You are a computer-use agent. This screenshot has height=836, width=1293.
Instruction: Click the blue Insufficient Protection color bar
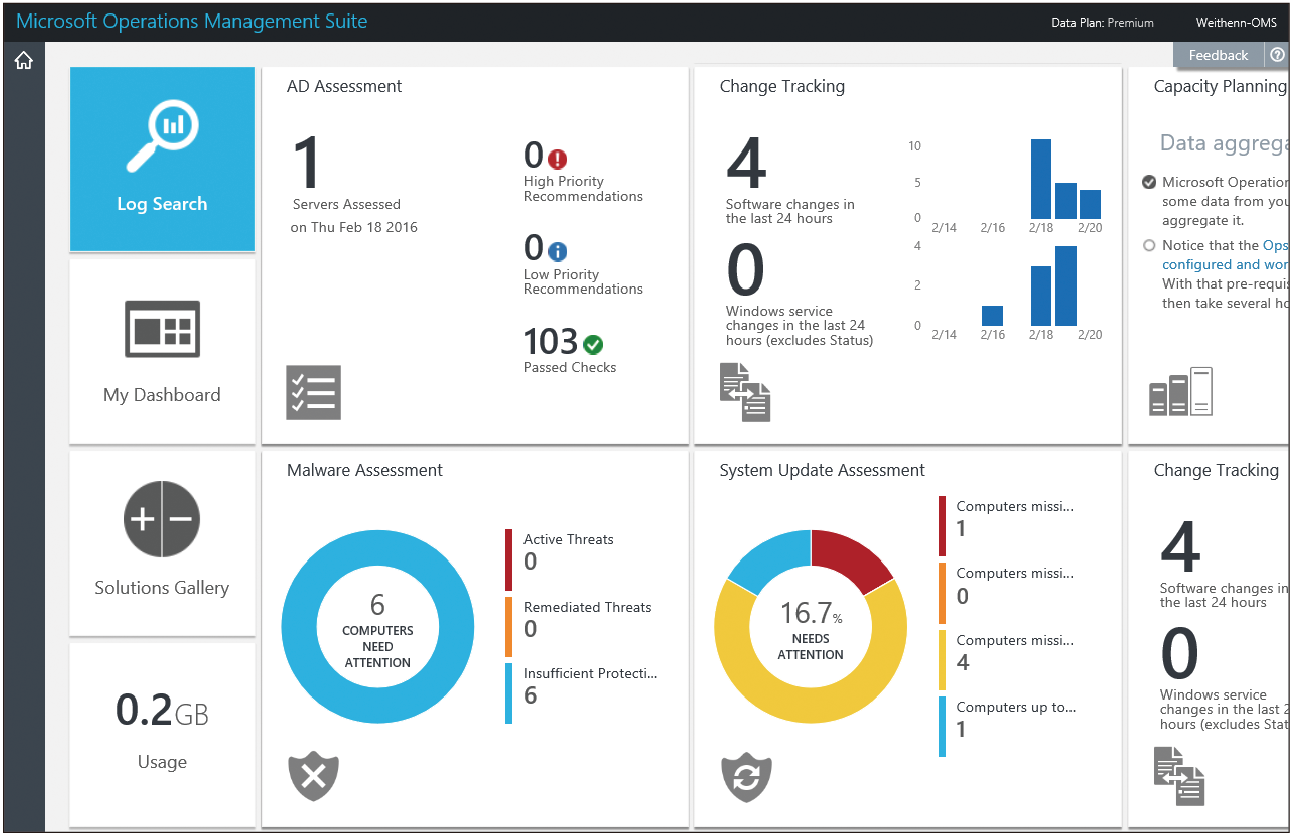[508, 694]
